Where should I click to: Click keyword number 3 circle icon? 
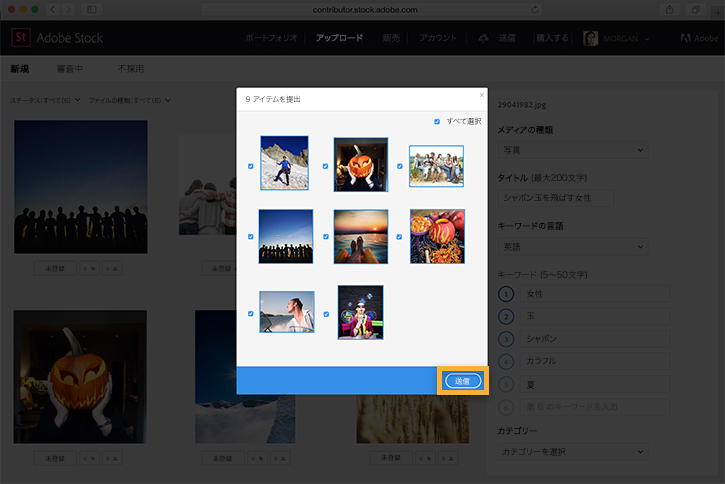pyautogui.click(x=506, y=339)
